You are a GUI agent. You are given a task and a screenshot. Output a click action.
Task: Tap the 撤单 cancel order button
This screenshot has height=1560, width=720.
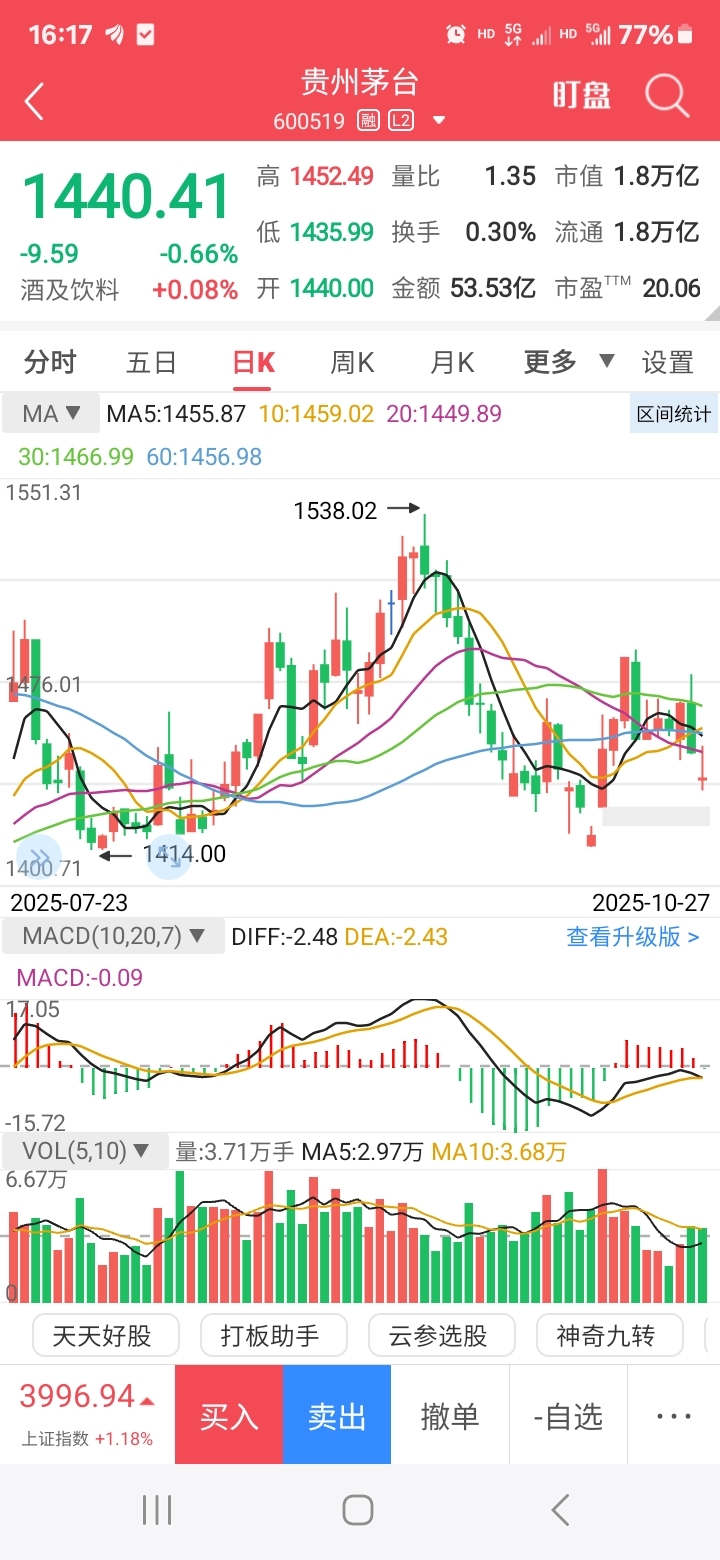pos(450,1415)
